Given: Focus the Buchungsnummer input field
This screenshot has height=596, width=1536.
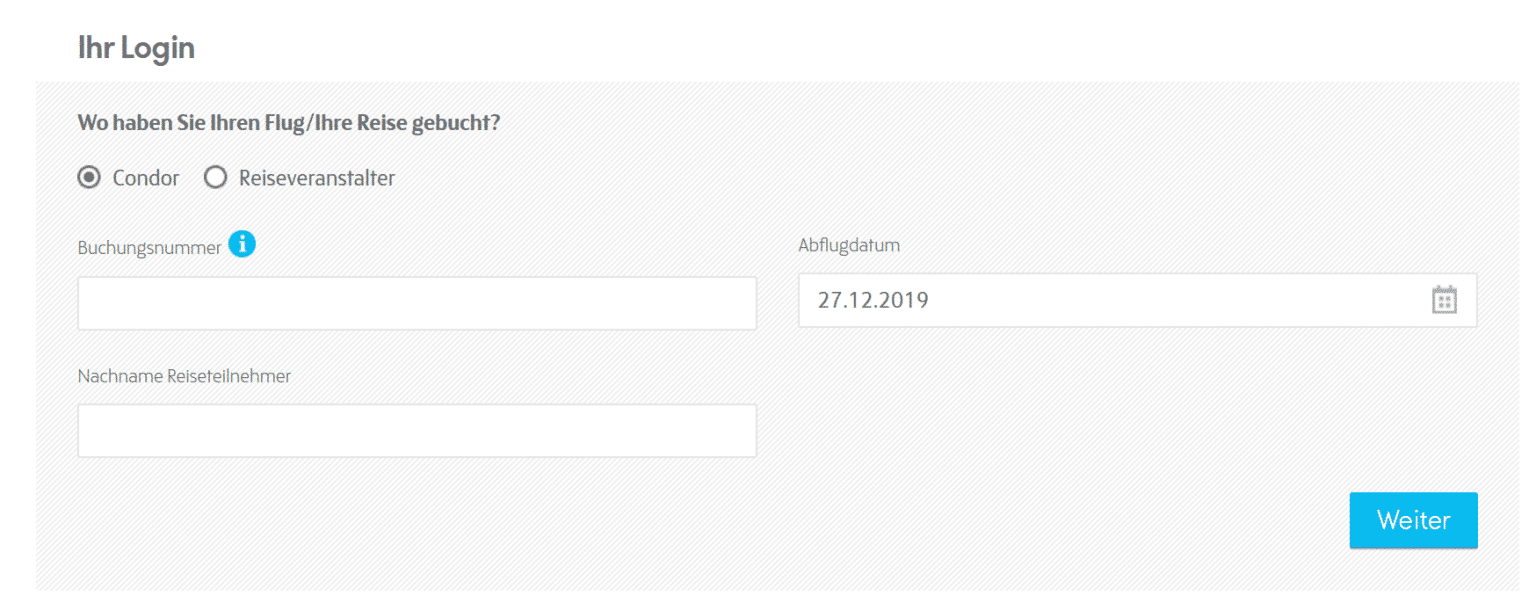Looking at the screenshot, I should [416, 303].
